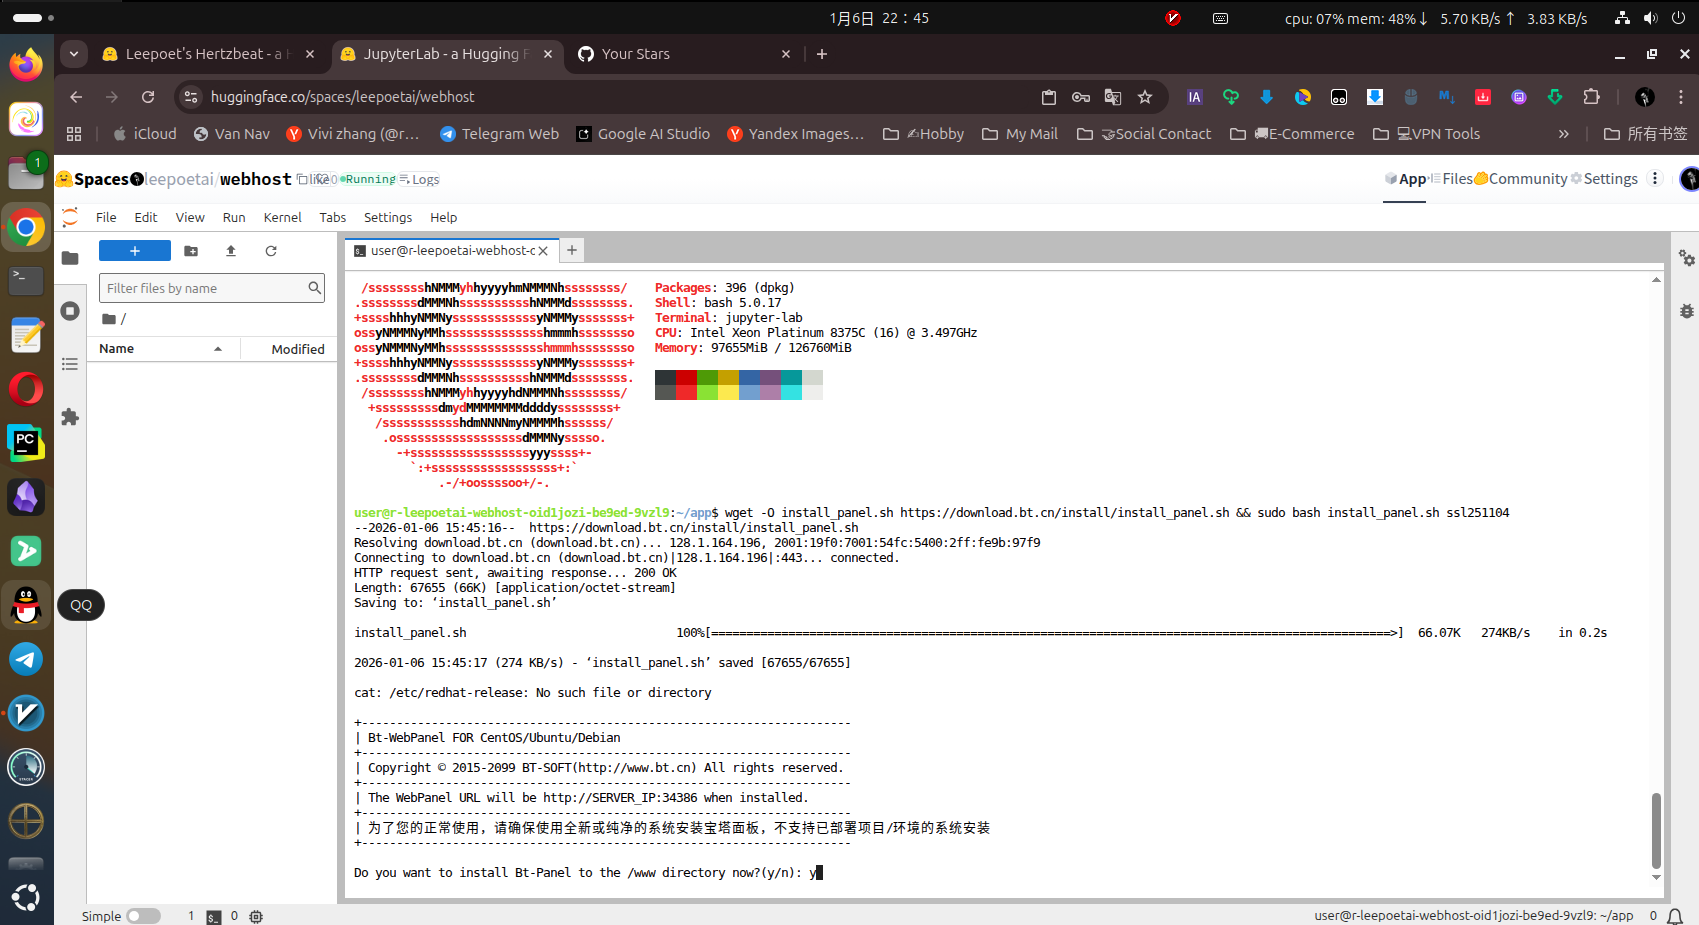
Task: Expand hidden bookmarks overflow chevron
Action: pos(1563,134)
